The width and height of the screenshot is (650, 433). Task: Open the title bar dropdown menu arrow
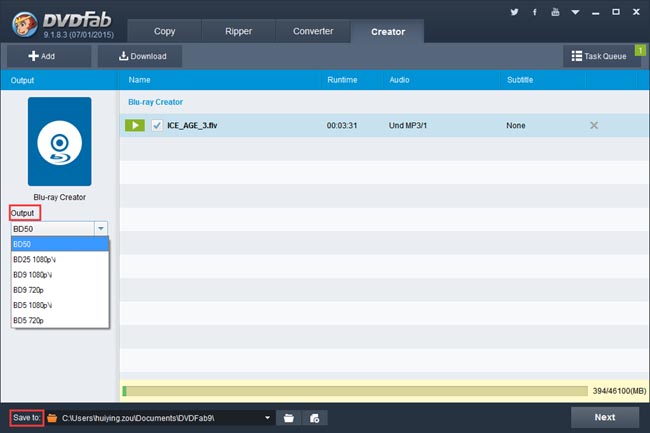pyautogui.click(x=575, y=12)
